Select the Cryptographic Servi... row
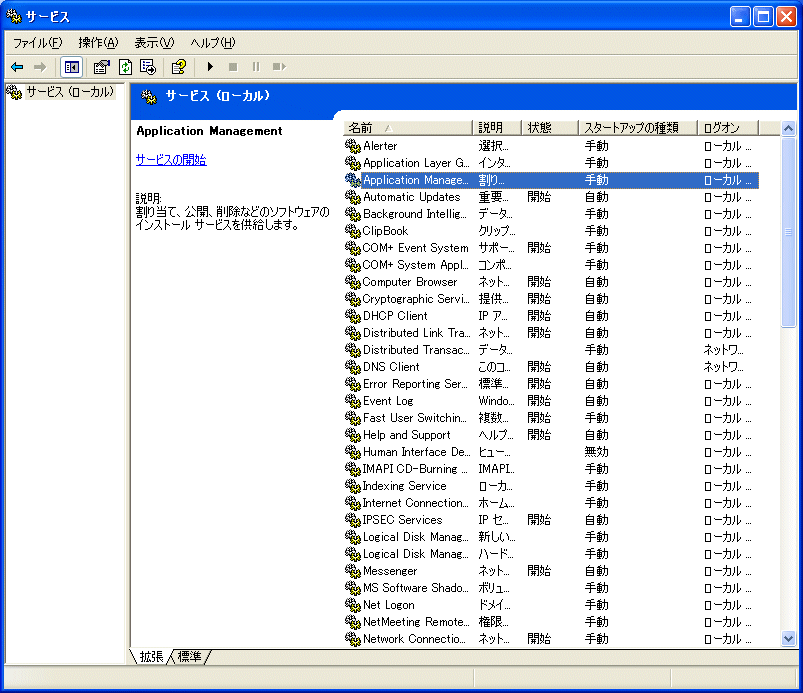803x693 pixels. click(551, 299)
